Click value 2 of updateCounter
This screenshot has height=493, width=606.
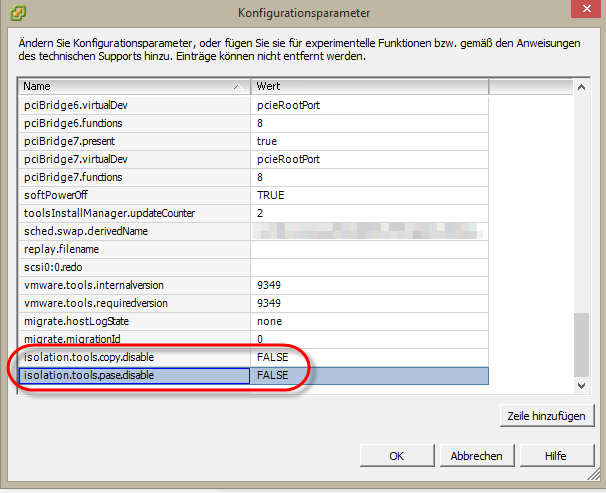(x=370, y=213)
